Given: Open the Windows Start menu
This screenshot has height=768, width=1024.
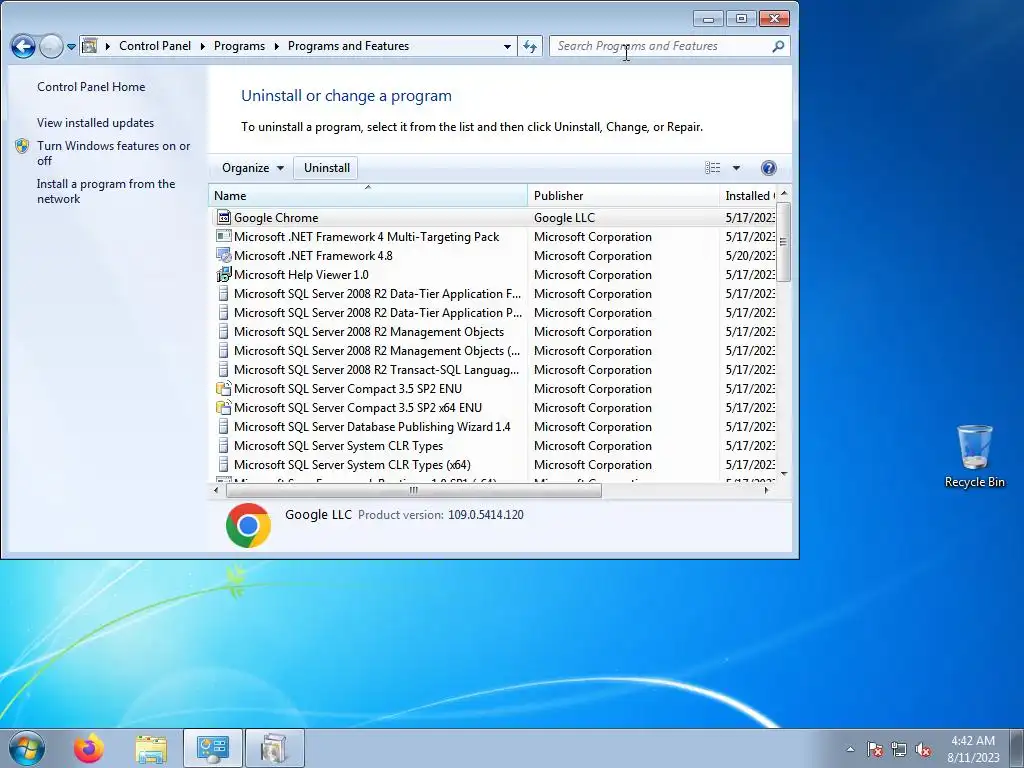Looking at the screenshot, I should (x=27, y=748).
